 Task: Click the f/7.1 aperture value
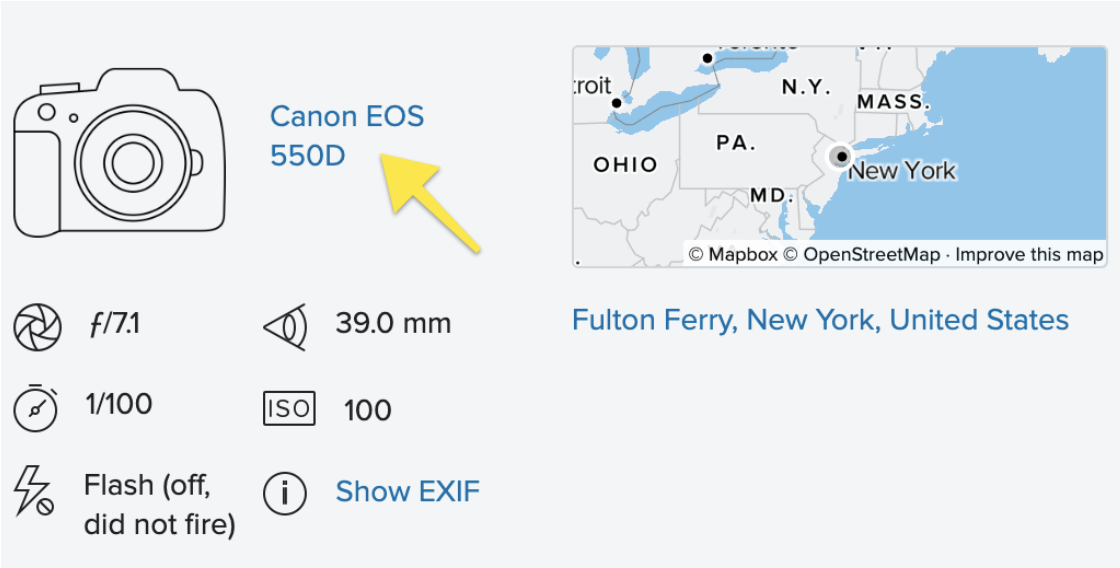[114, 325]
